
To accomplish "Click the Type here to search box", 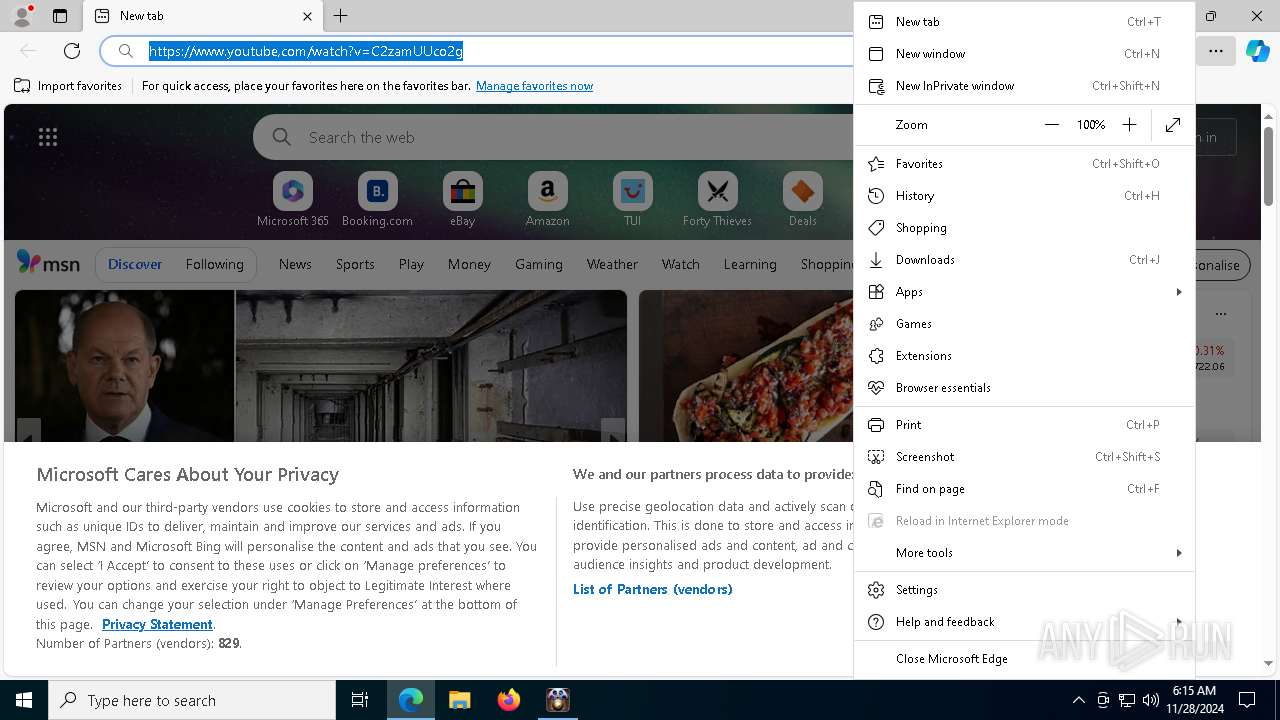I will [192, 700].
